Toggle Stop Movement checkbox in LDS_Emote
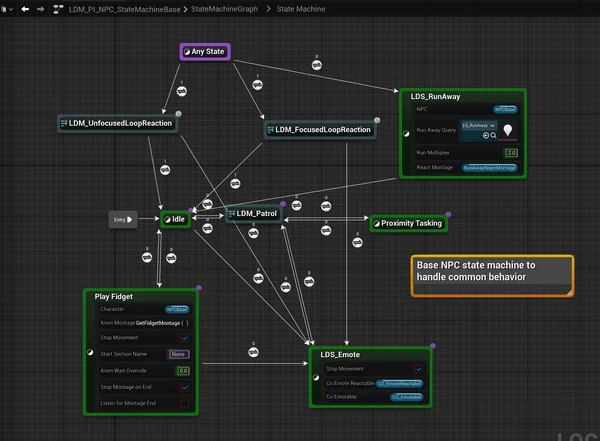 (419, 369)
